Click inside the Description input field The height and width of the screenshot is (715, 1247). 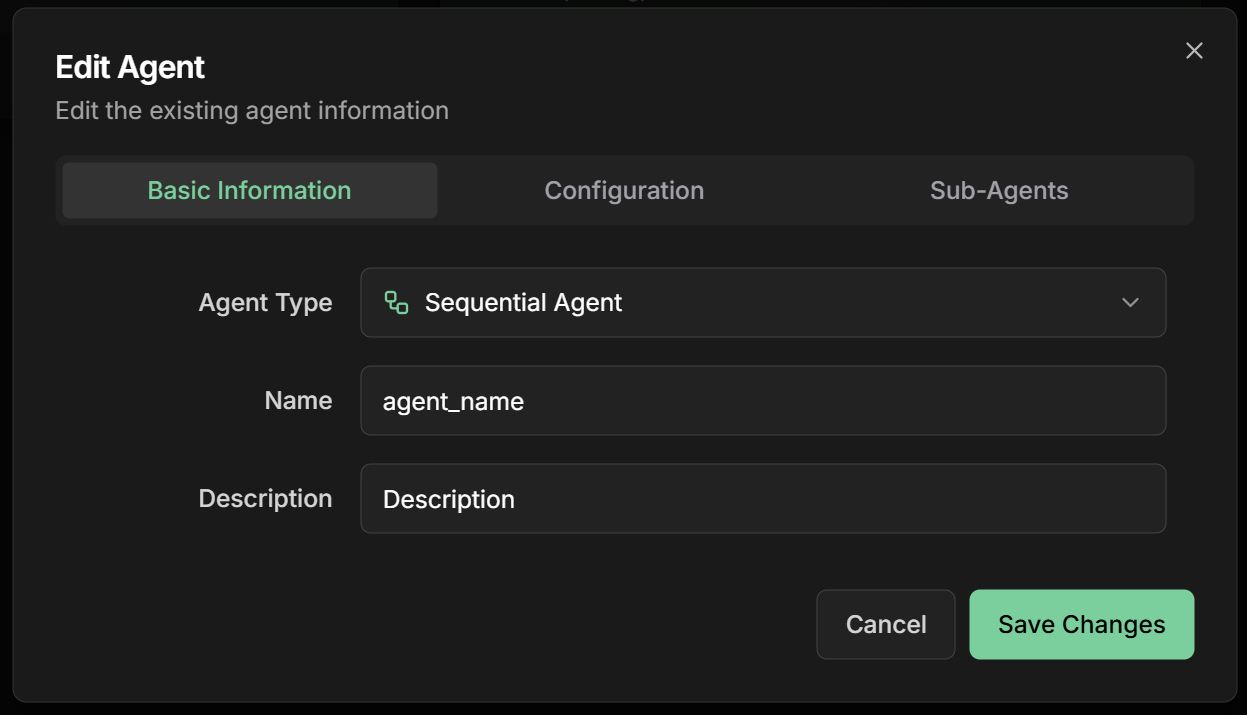pyautogui.click(x=763, y=498)
